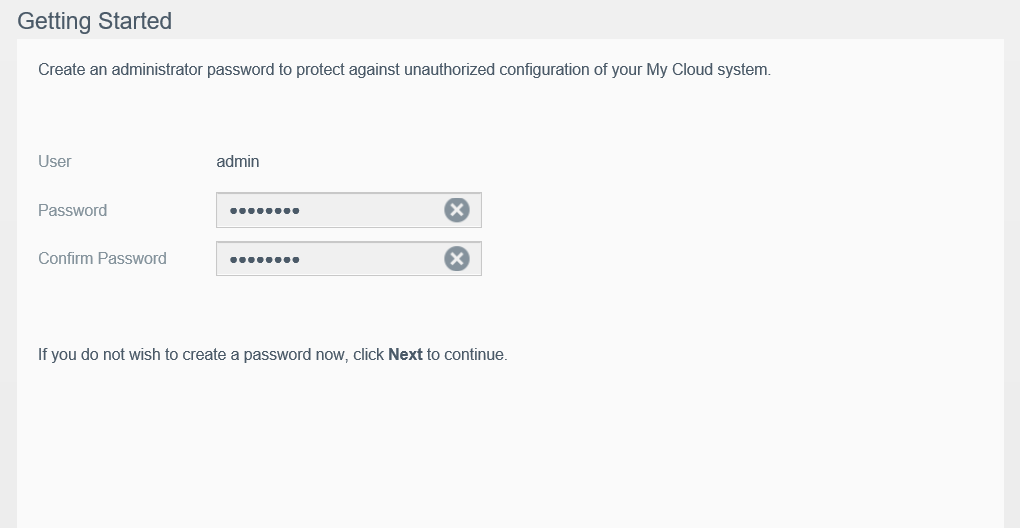Click the Password field label

tap(72, 210)
